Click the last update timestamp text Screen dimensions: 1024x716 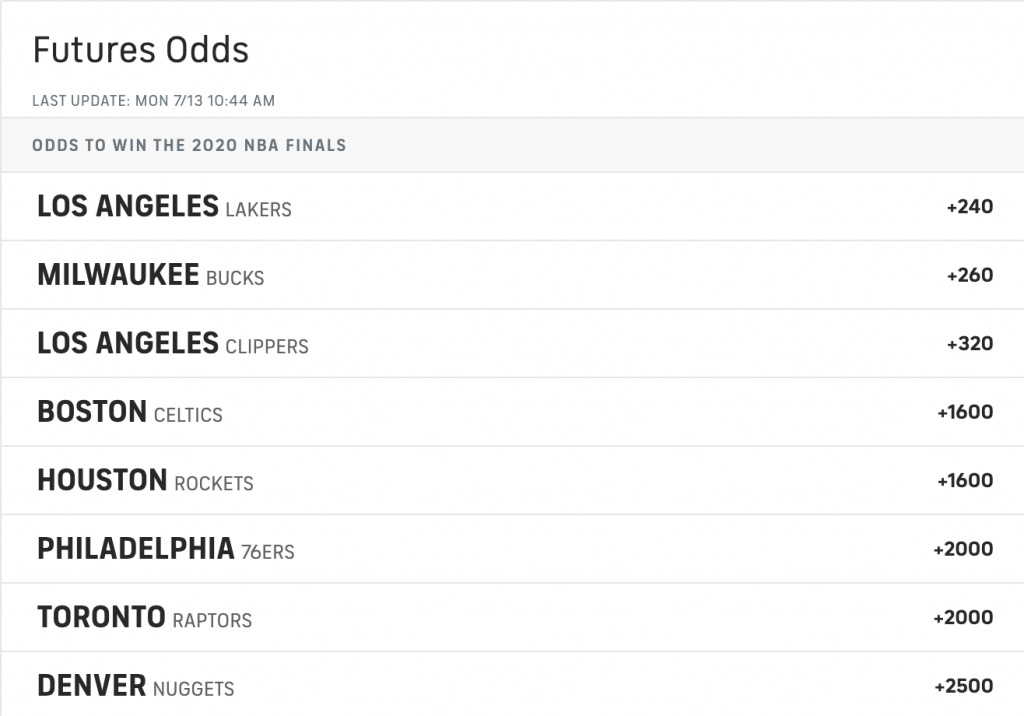(153, 101)
